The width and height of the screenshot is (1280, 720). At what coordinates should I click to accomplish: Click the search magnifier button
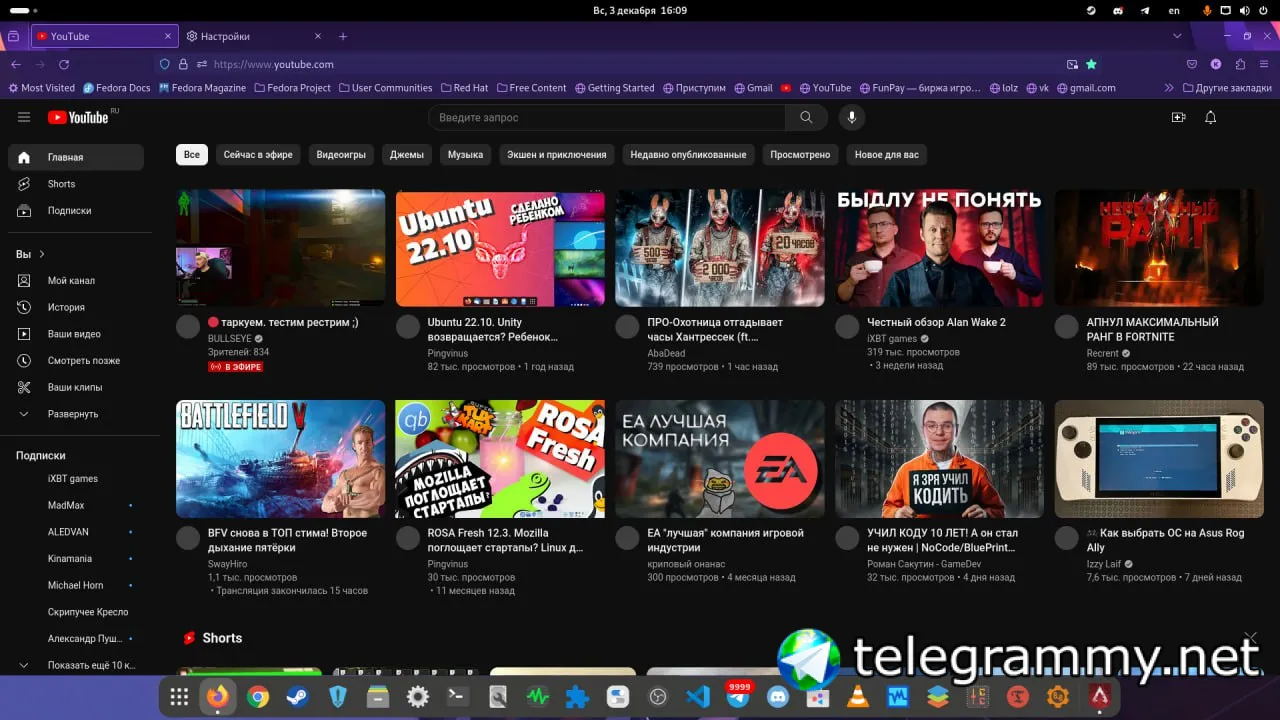tap(806, 117)
